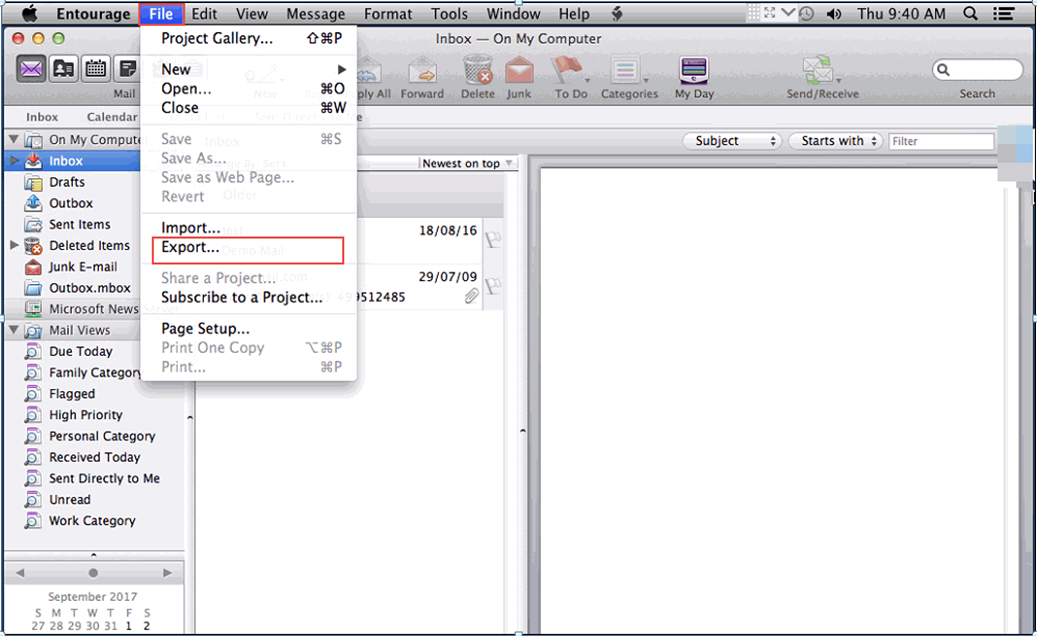Open the Work Category mail view

coord(92,520)
